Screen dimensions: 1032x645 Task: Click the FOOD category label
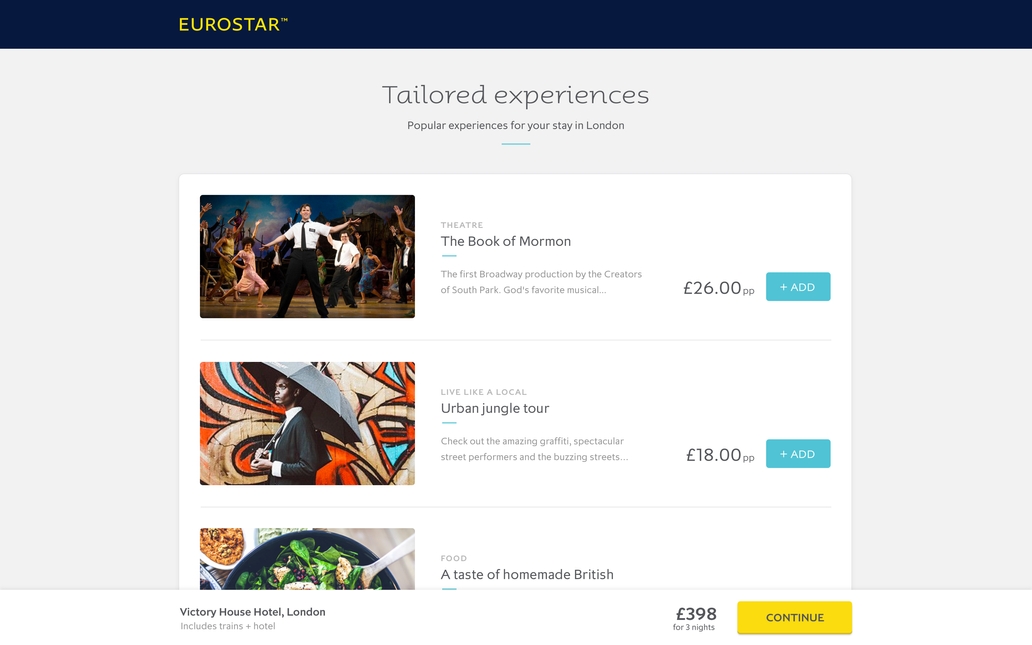click(x=453, y=558)
